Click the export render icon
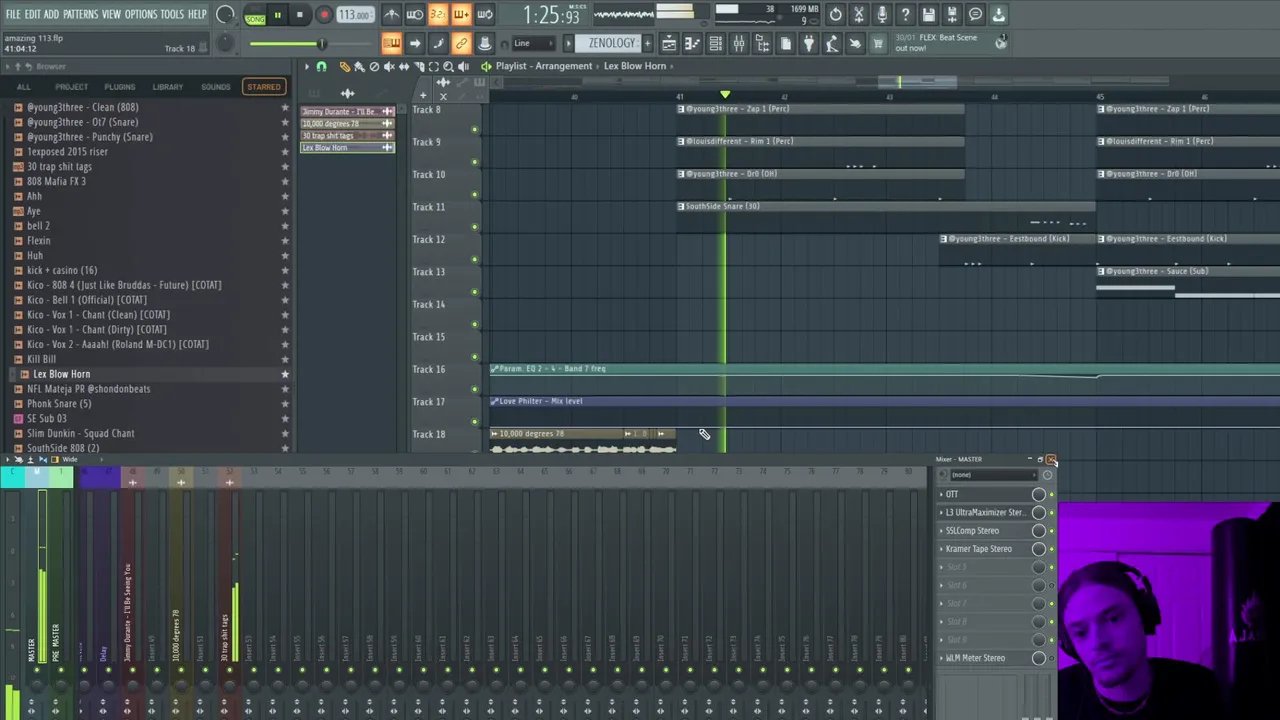Screen dimensions: 1280x720 pyautogui.click(x=952, y=14)
